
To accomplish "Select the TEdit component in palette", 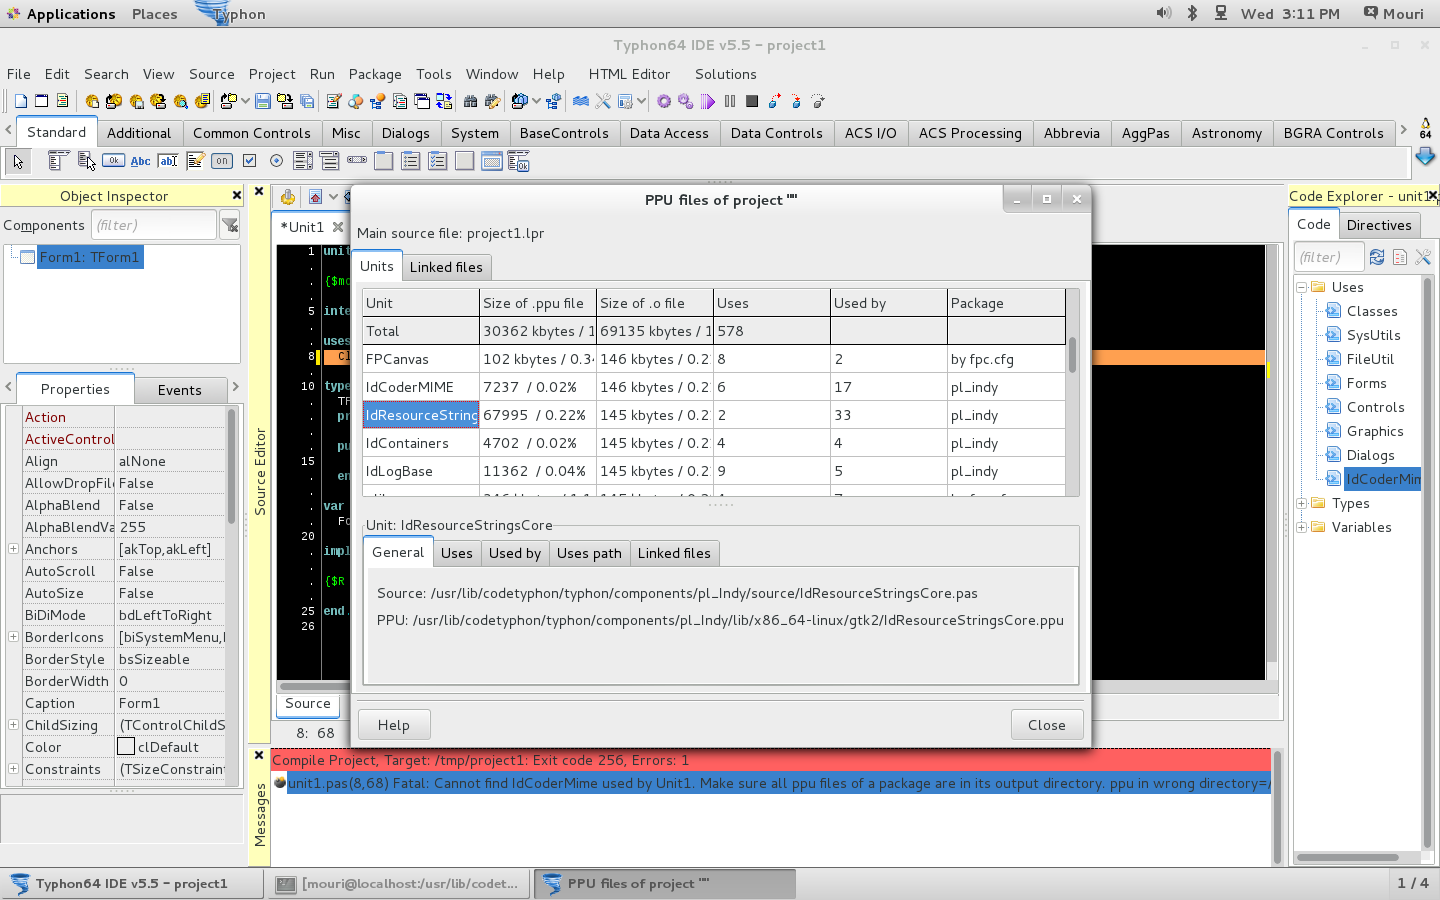I will tap(168, 161).
